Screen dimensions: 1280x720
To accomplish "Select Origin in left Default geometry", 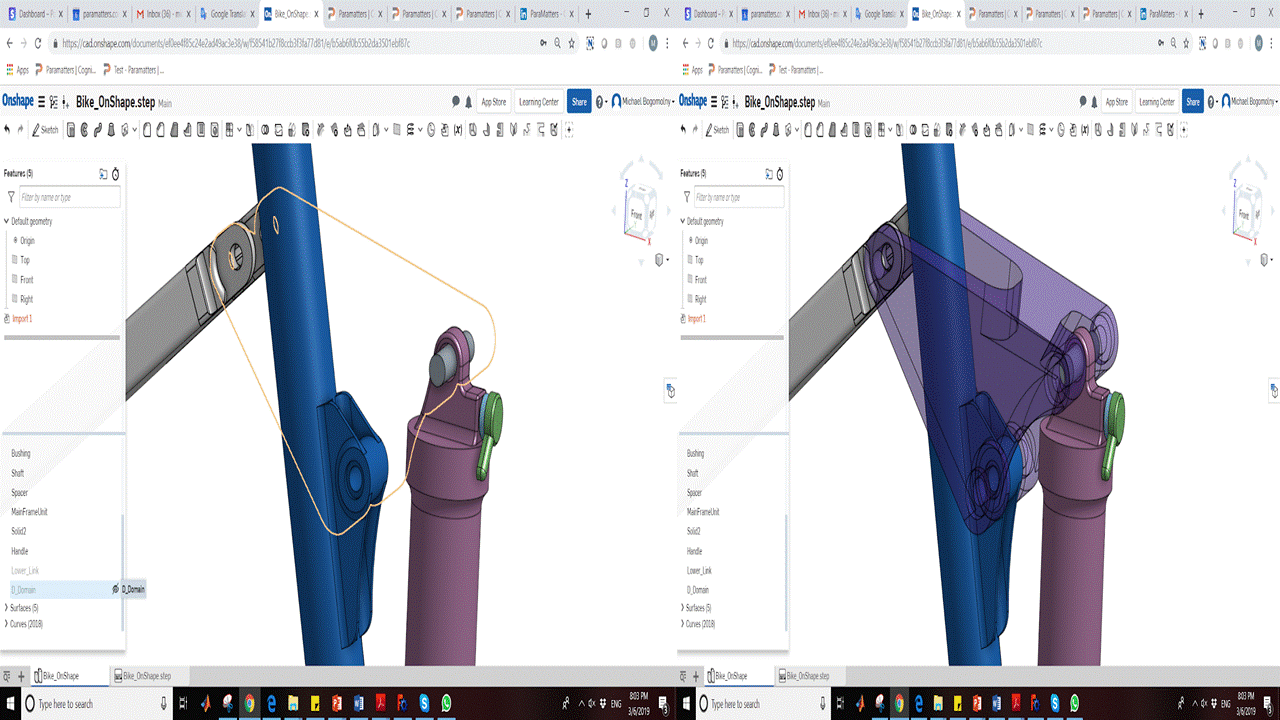I will point(25,241).
